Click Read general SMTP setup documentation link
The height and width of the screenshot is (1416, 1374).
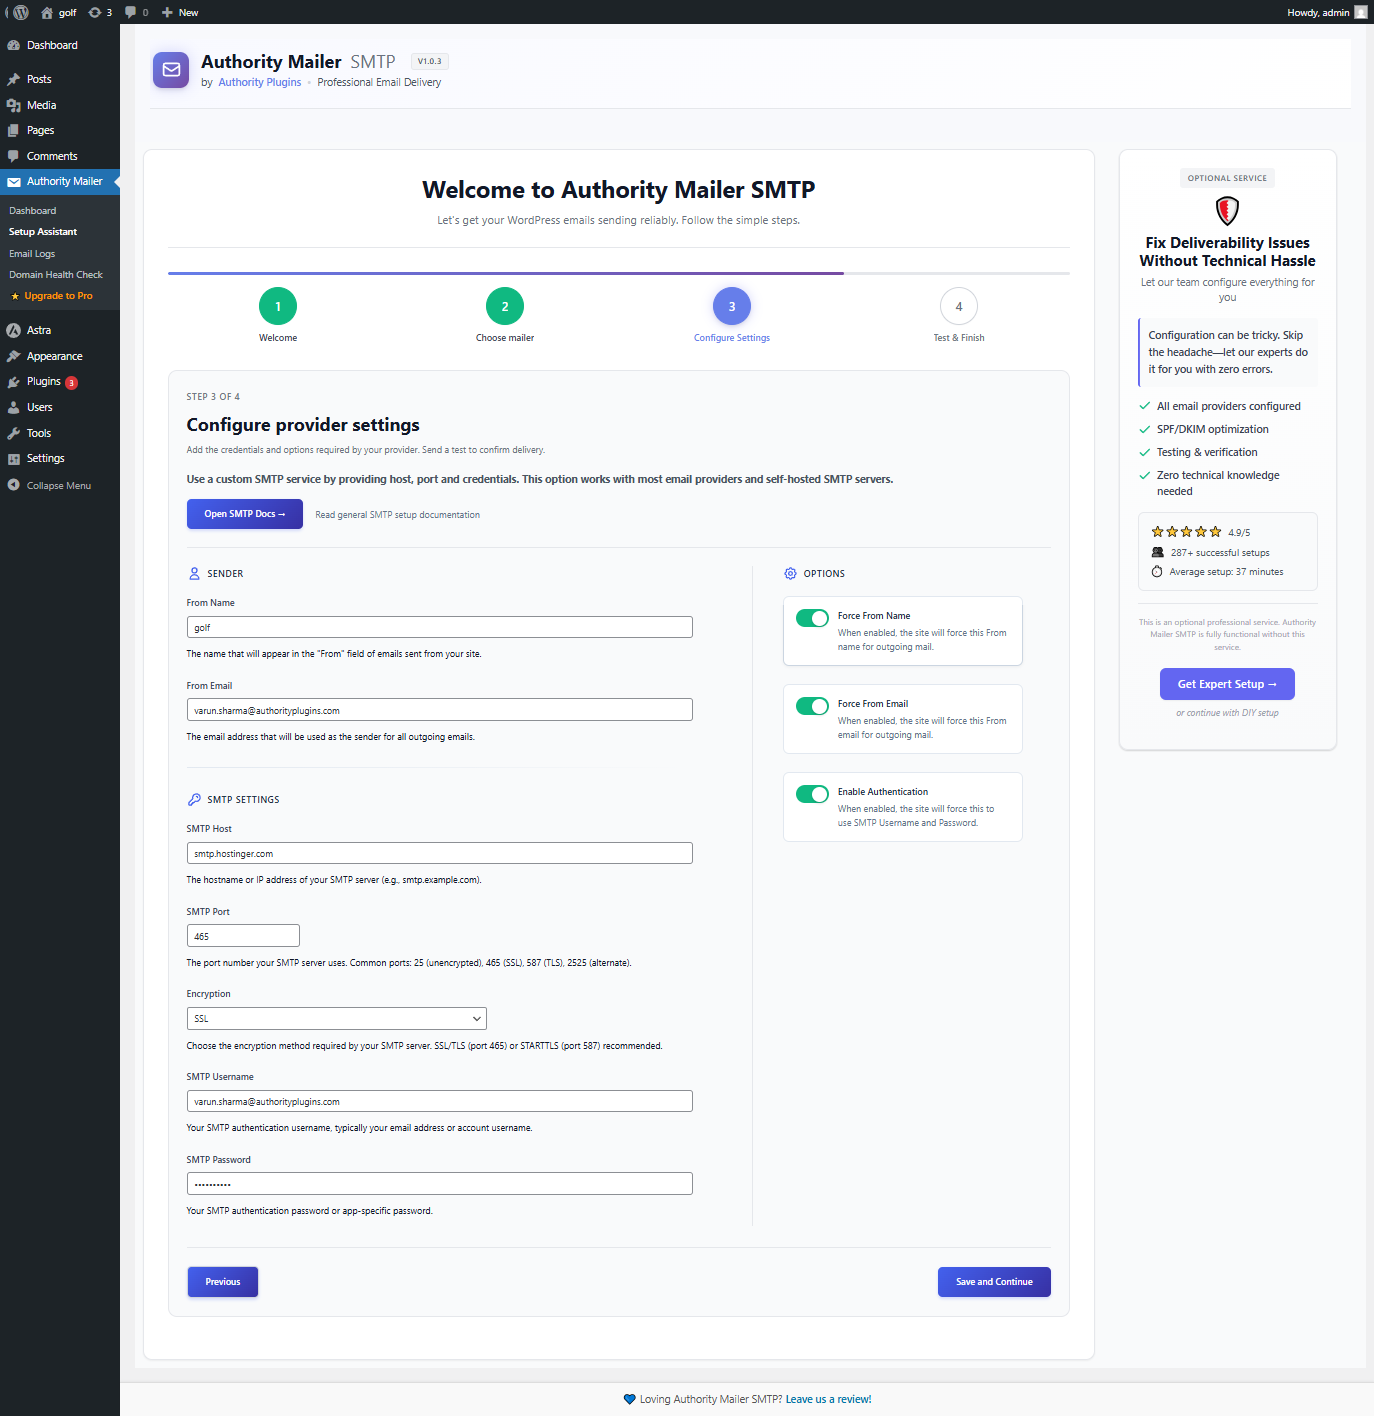(398, 515)
